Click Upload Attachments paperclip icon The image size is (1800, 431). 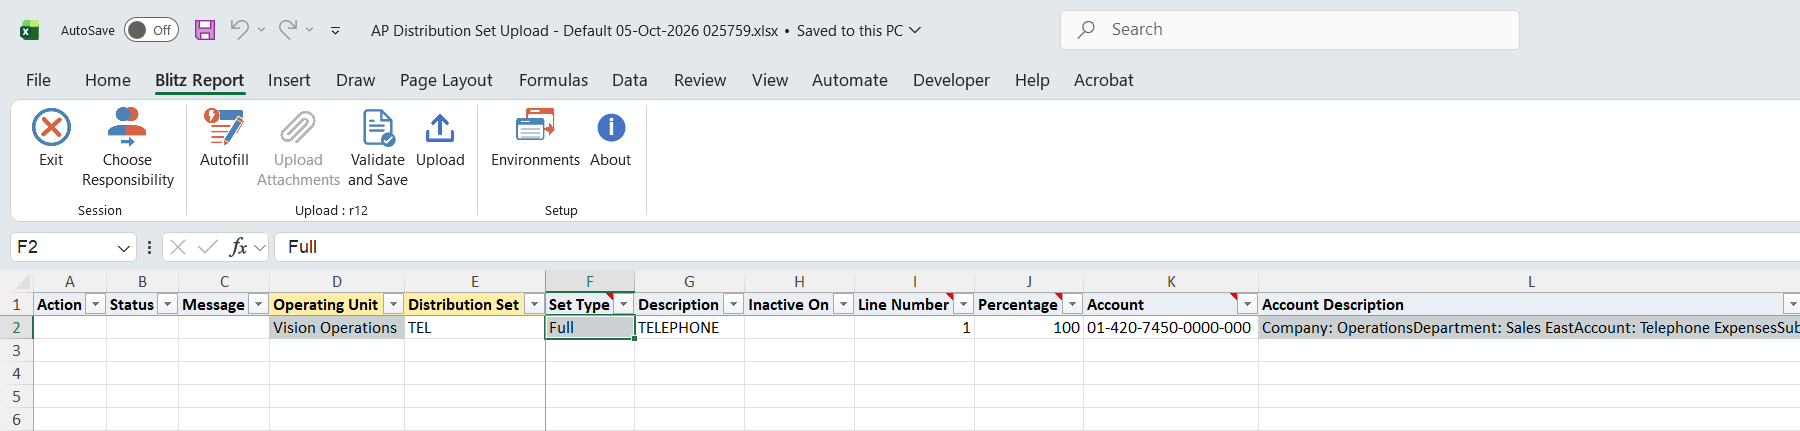pos(298,128)
